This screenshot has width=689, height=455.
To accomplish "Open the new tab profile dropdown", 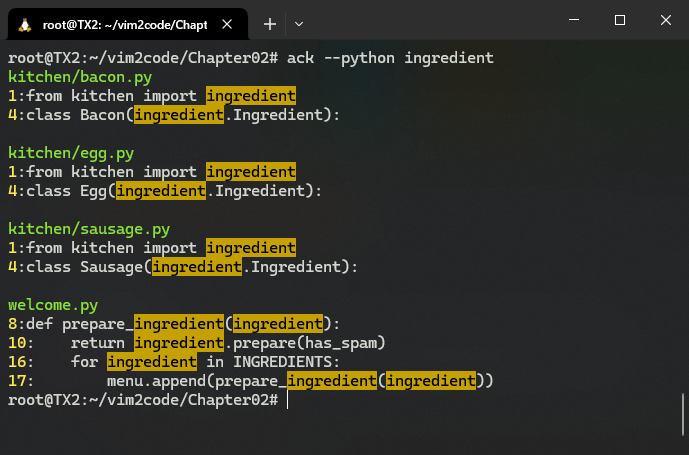I will (x=299, y=24).
